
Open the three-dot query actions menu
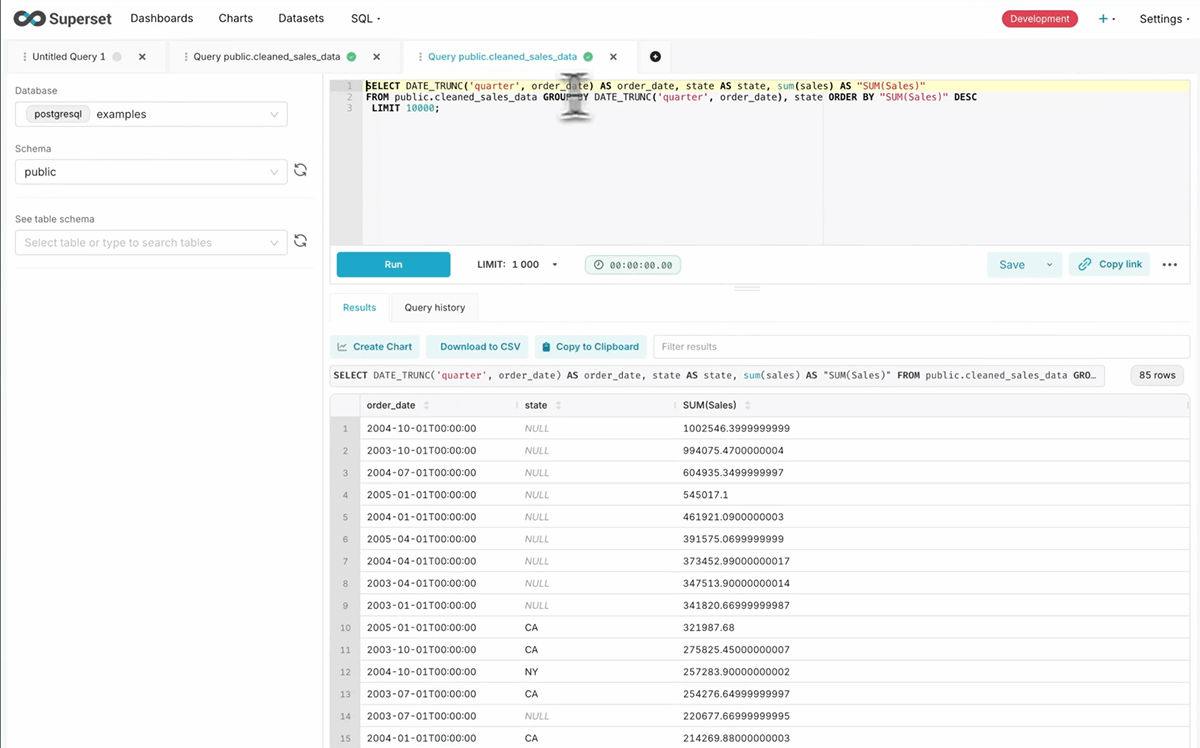[x=1170, y=265]
